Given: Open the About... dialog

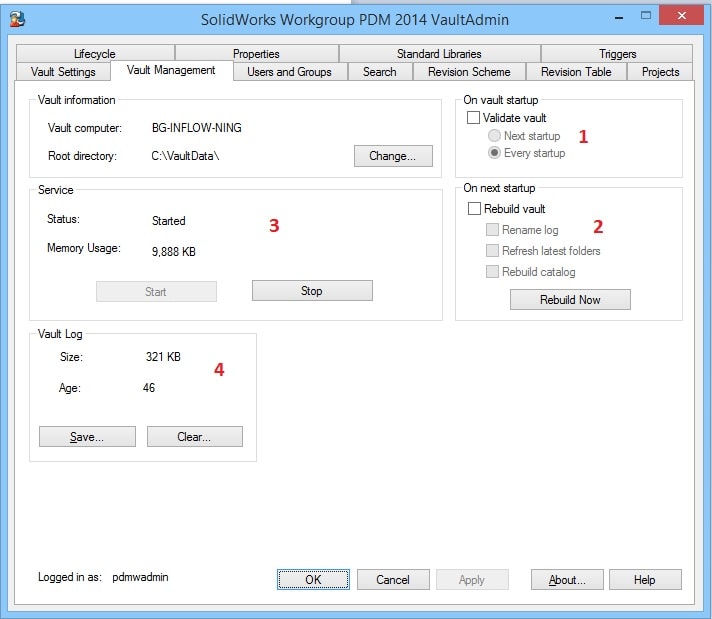Looking at the screenshot, I should pyautogui.click(x=566, y=580).
